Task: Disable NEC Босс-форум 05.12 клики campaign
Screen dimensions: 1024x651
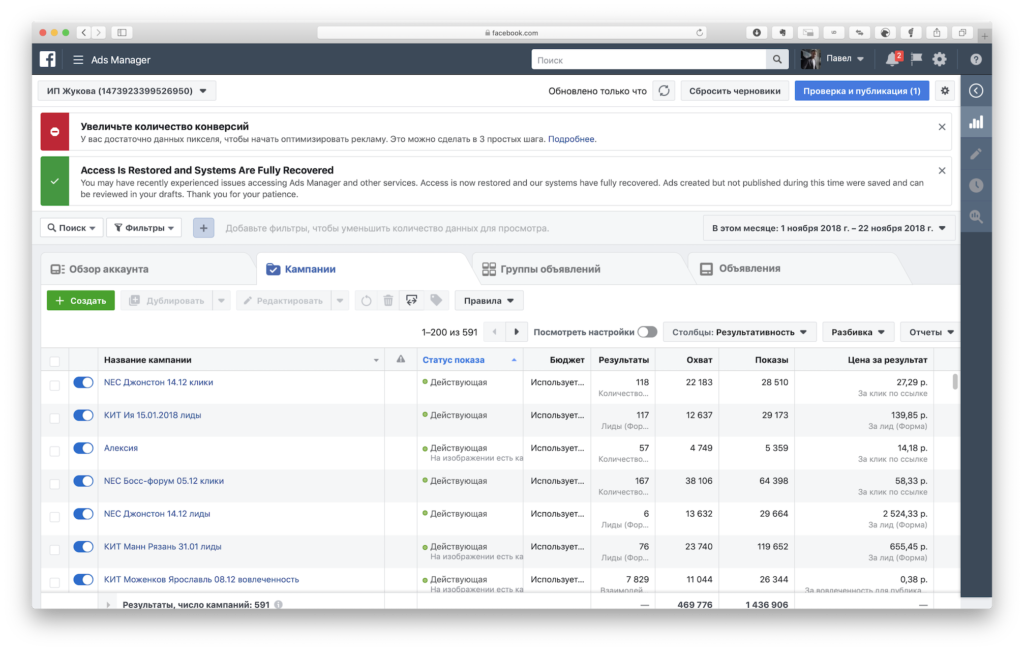Action: pos(83,481)
